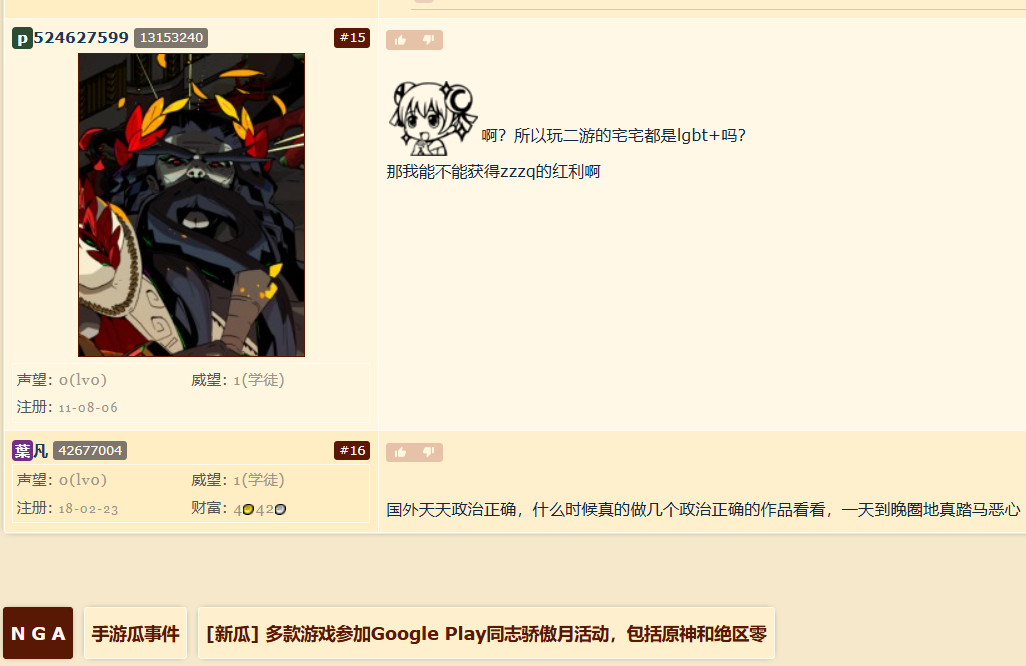Open user 524627599's profile
Image resolution: width=1026 pixels, height=666 pixels.
point(81,38)
